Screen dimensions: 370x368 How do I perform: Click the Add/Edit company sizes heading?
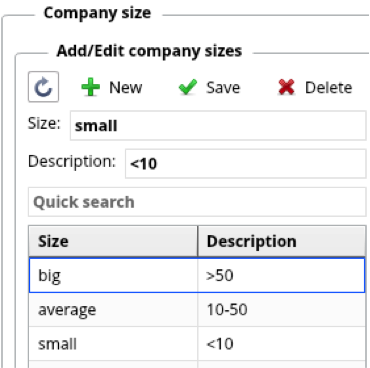[x=149, y=51]
